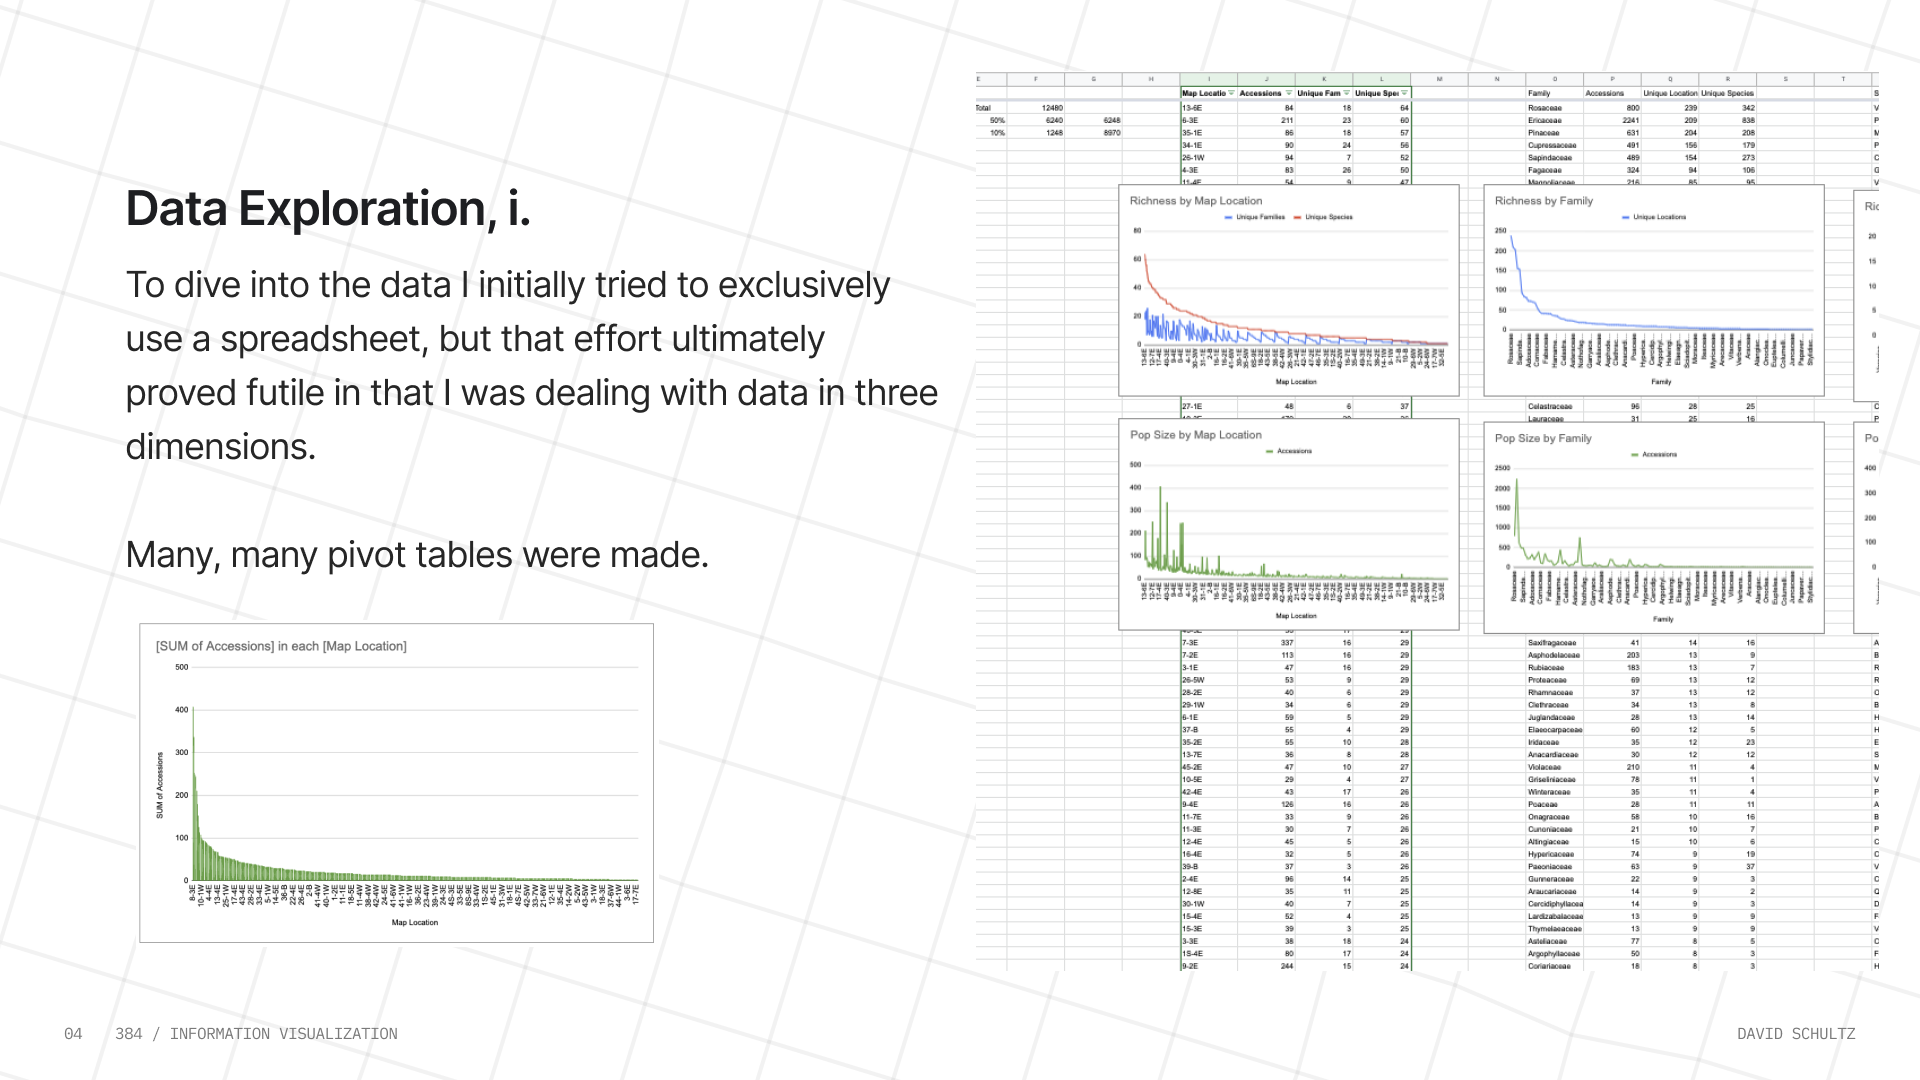This screenshot has width=1920, height=1080.
Task: Select the Pop Size by Map Location chart
Action: pos(1288,525)
